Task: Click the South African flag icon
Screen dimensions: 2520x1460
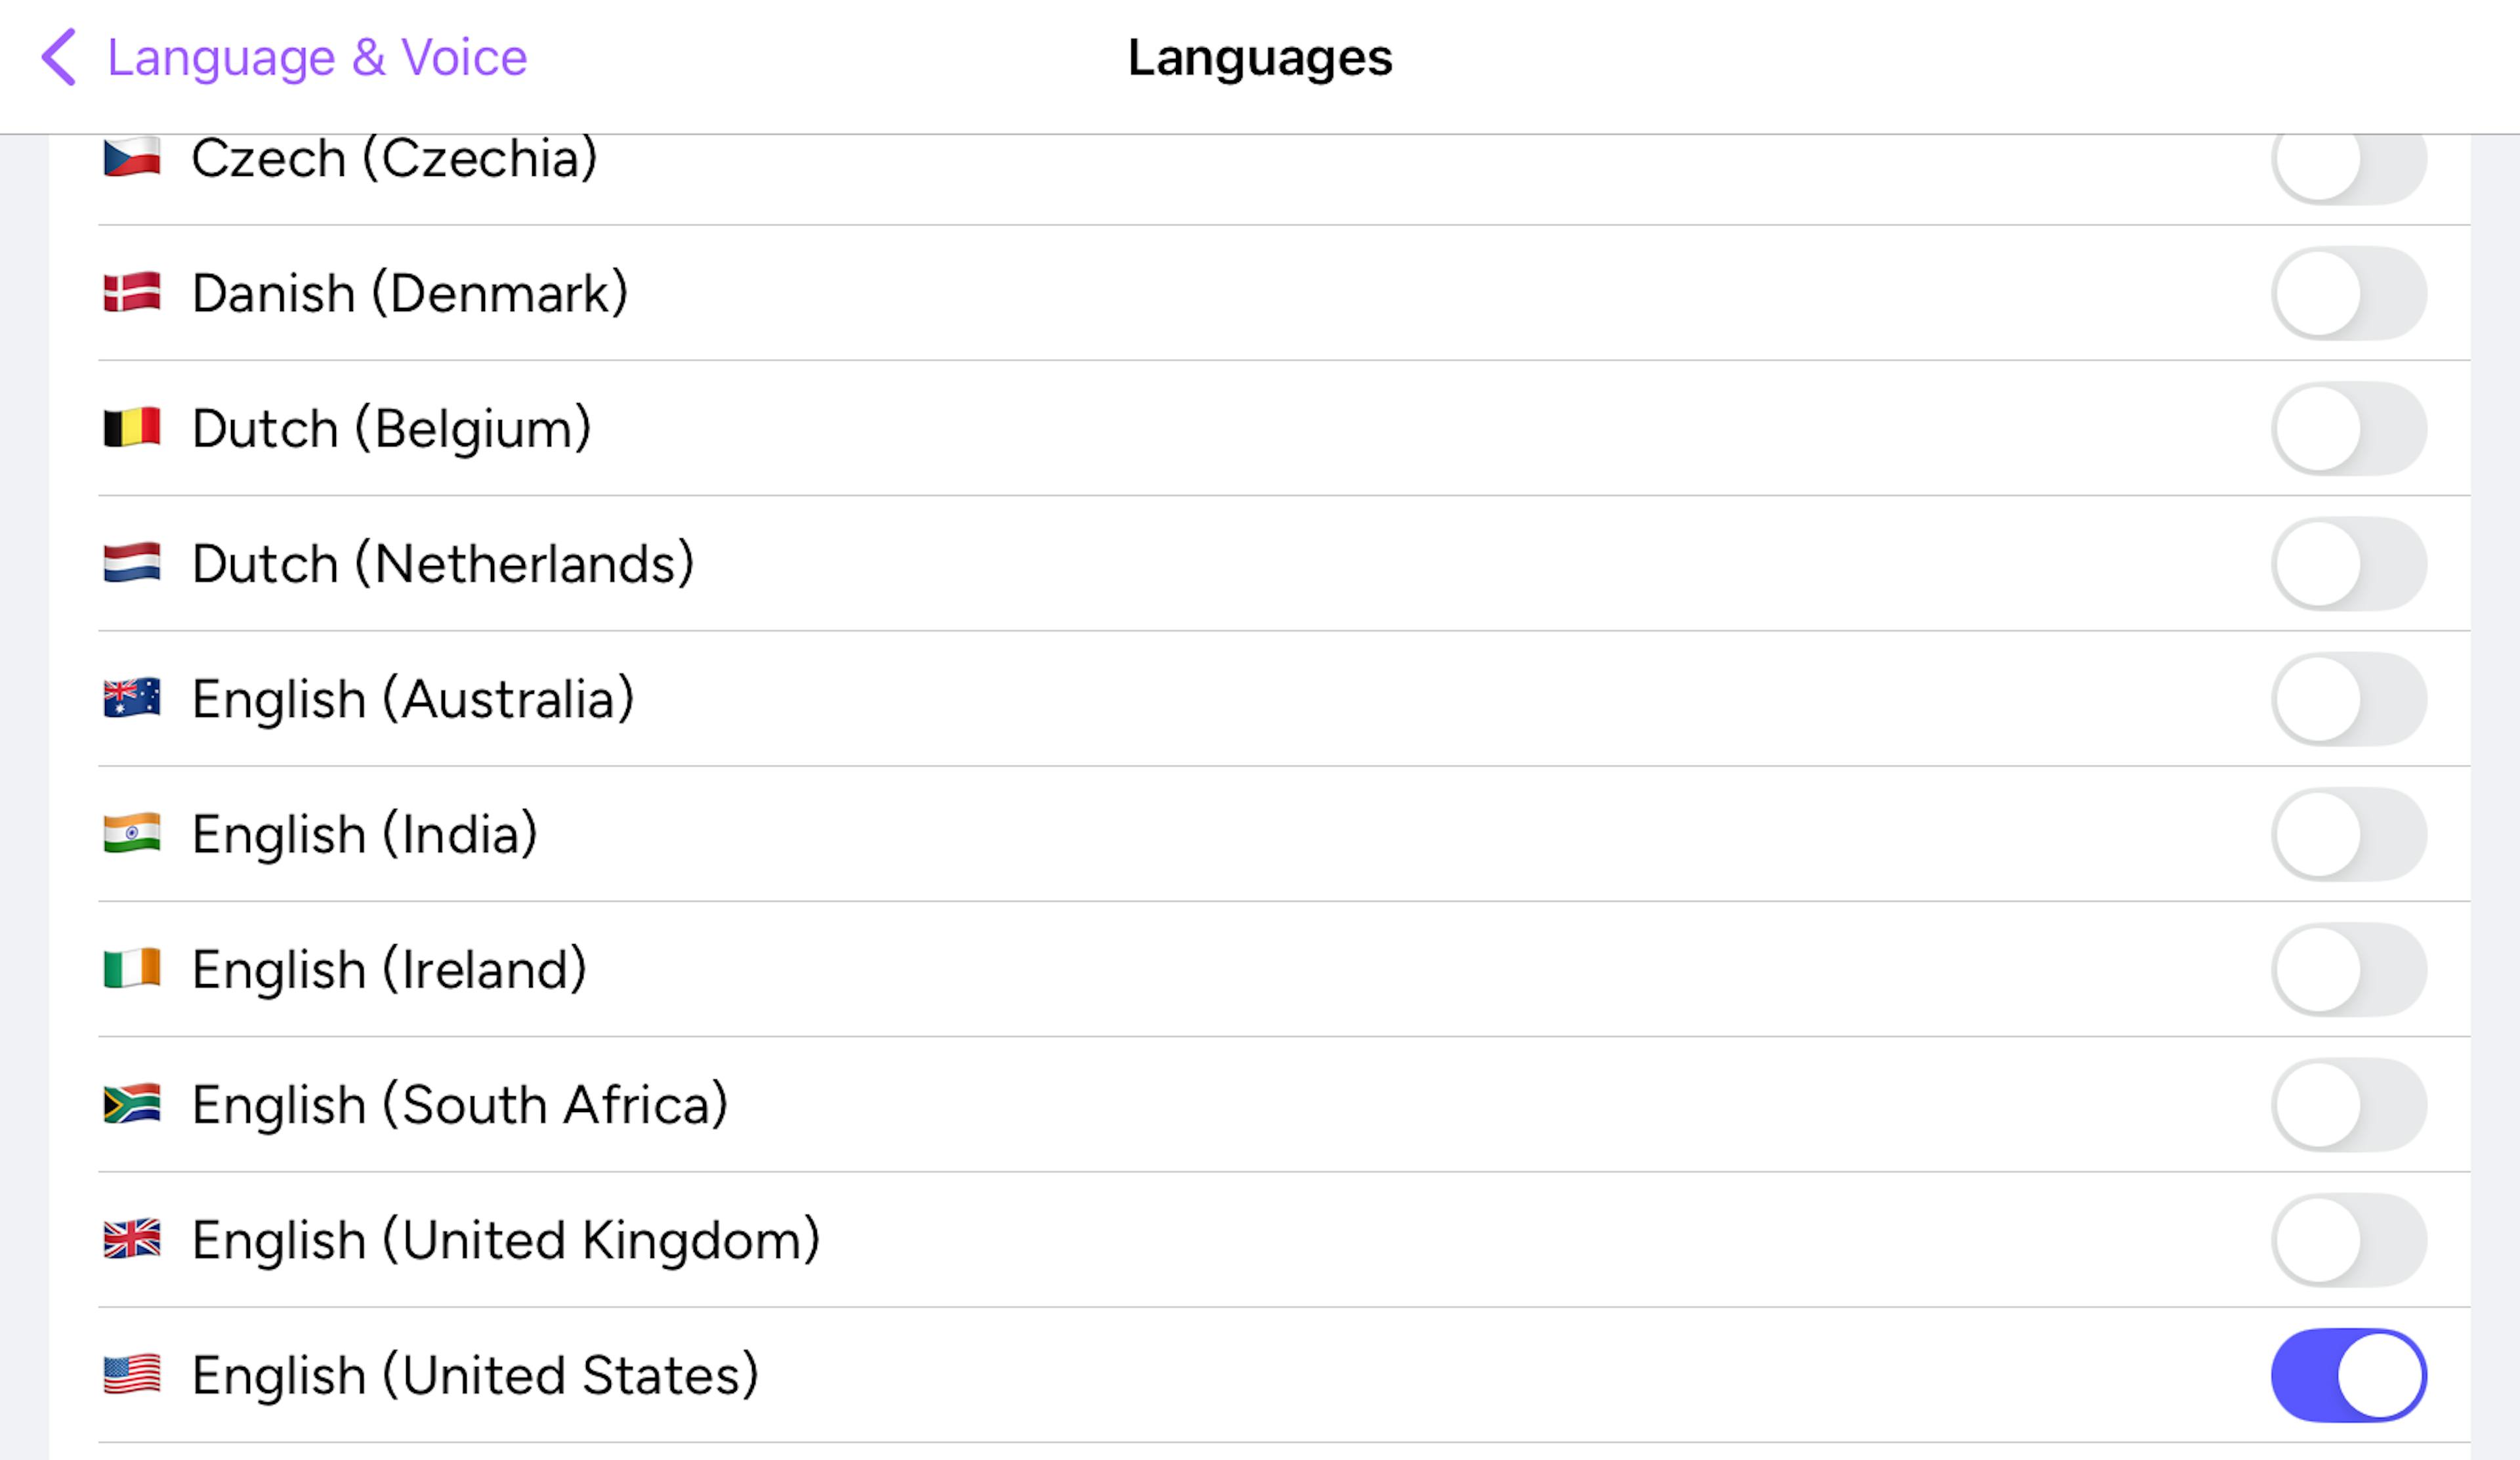Action: click(x=131, y=1105)
